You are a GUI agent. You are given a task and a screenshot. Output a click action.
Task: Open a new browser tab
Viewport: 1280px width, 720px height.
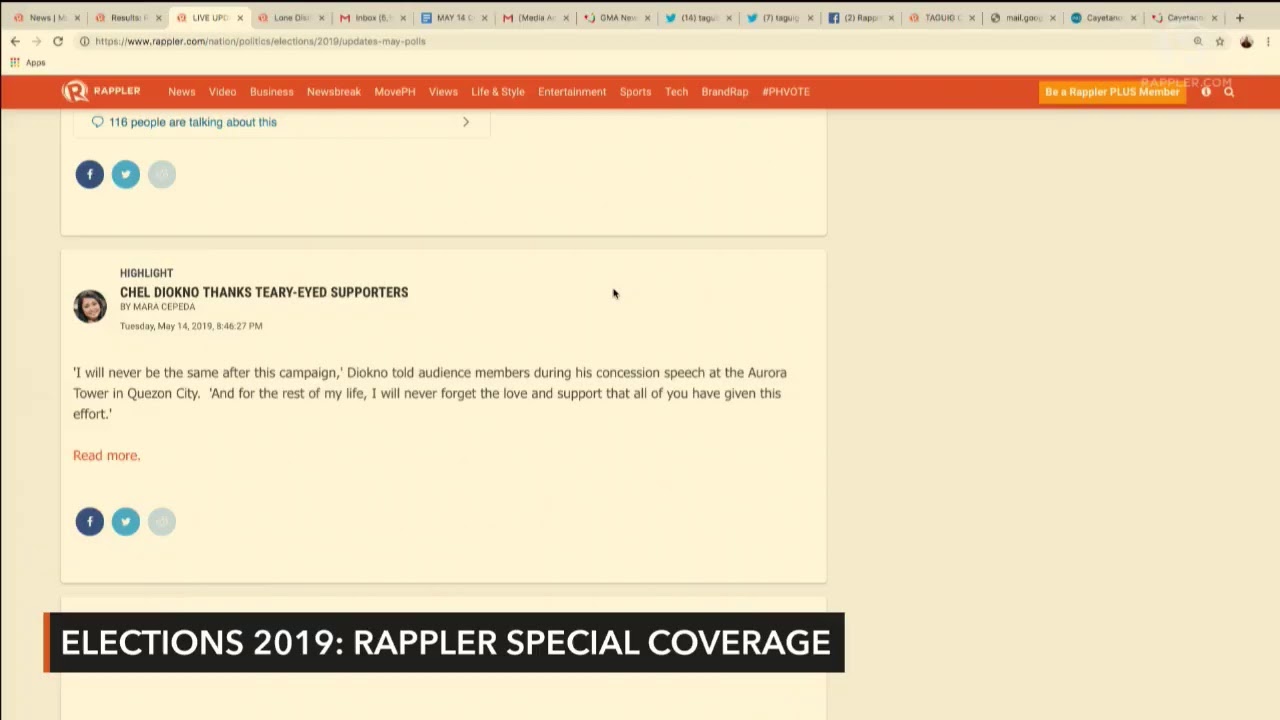[x=1240, y=18]
